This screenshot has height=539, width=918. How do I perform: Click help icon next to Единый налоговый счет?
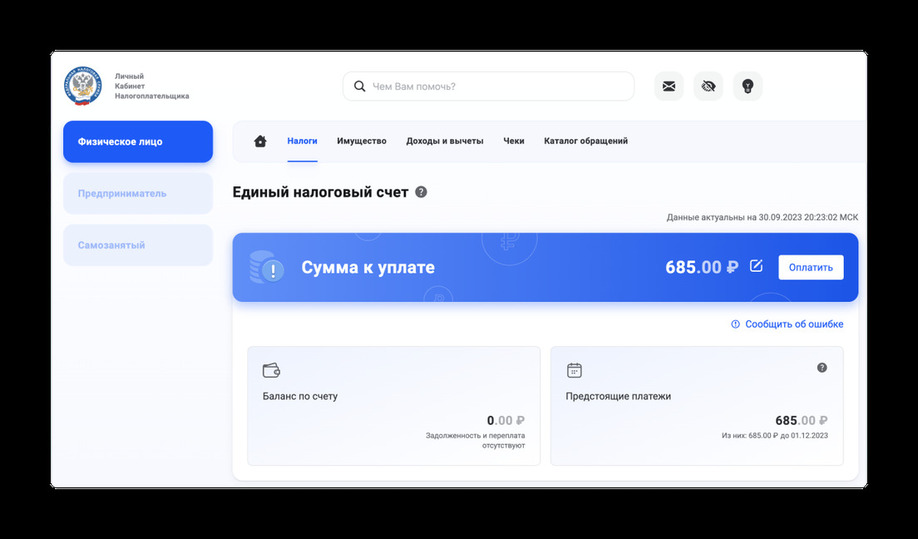(x=421, y=192)
